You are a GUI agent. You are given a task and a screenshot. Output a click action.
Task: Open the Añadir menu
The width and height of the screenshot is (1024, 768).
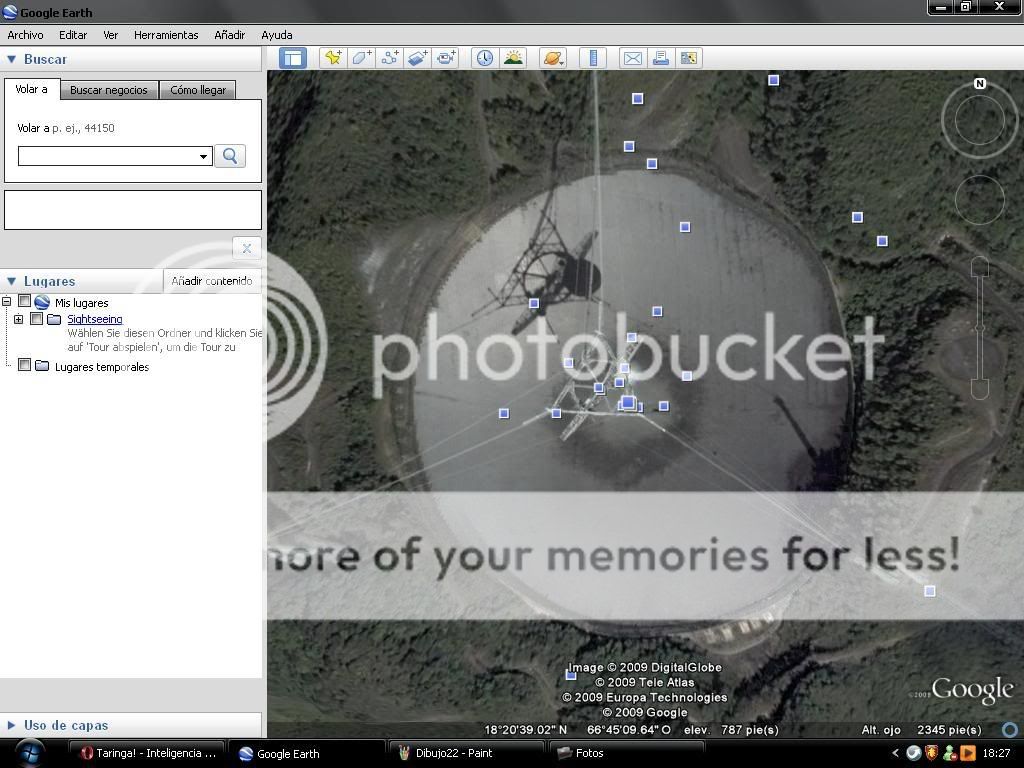[230, 35]
